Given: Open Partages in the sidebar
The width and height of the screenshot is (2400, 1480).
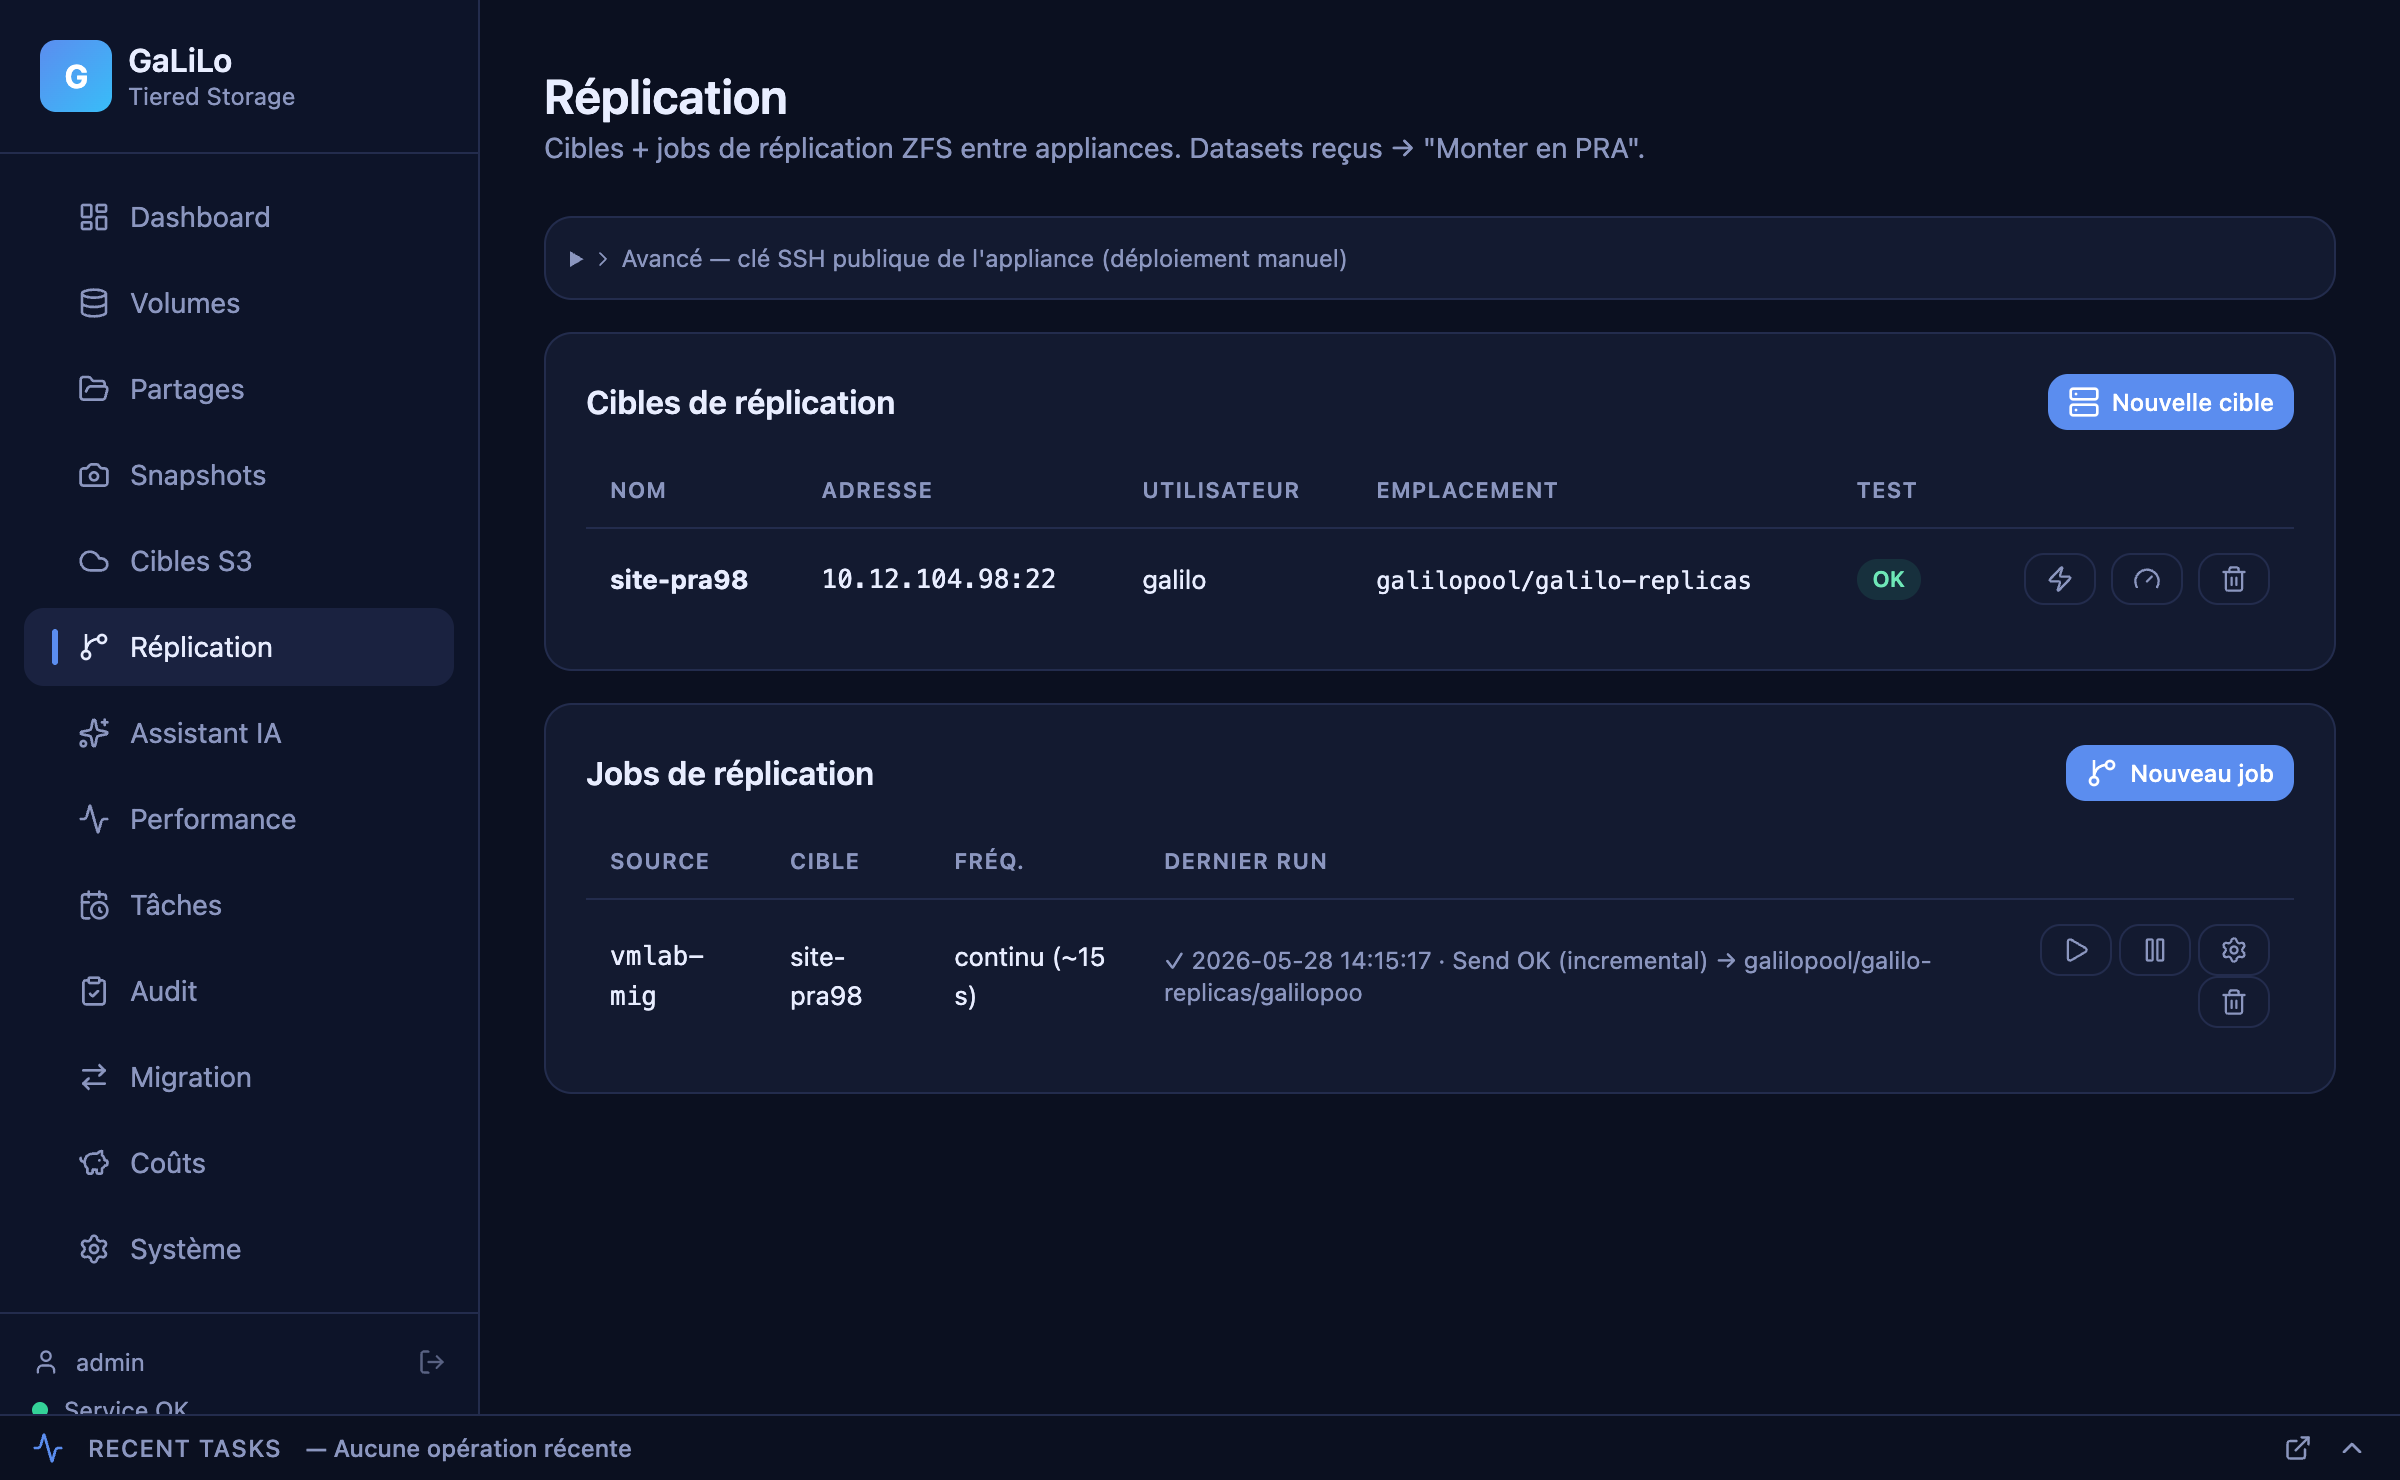Looking at the screenshot, I should (x=238, y=389).
